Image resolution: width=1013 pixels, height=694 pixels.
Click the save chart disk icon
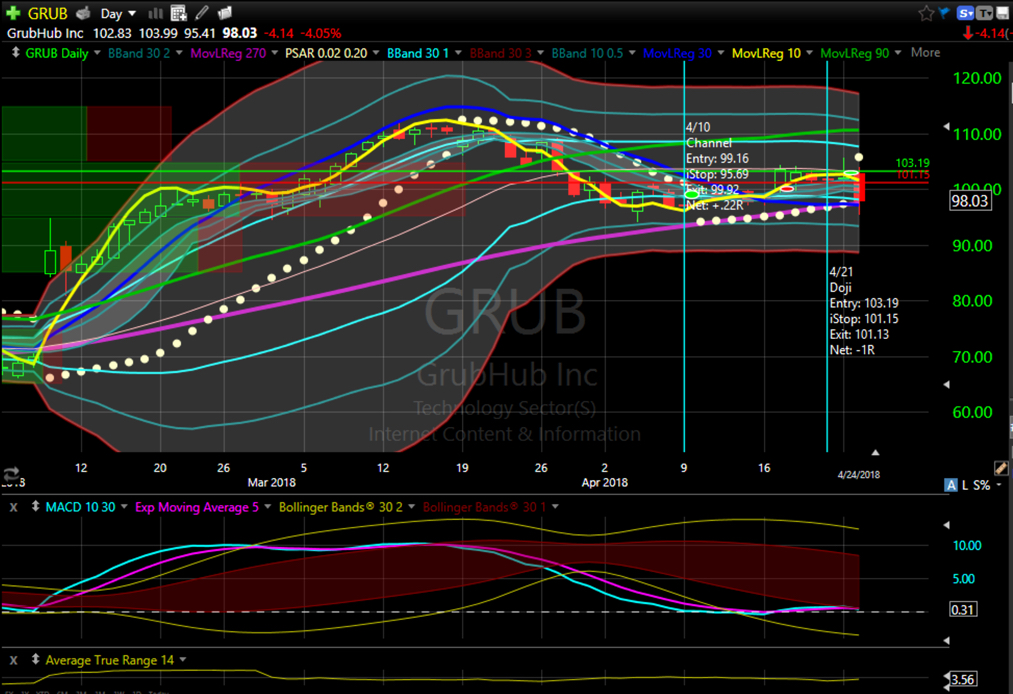click(1002, 13)
